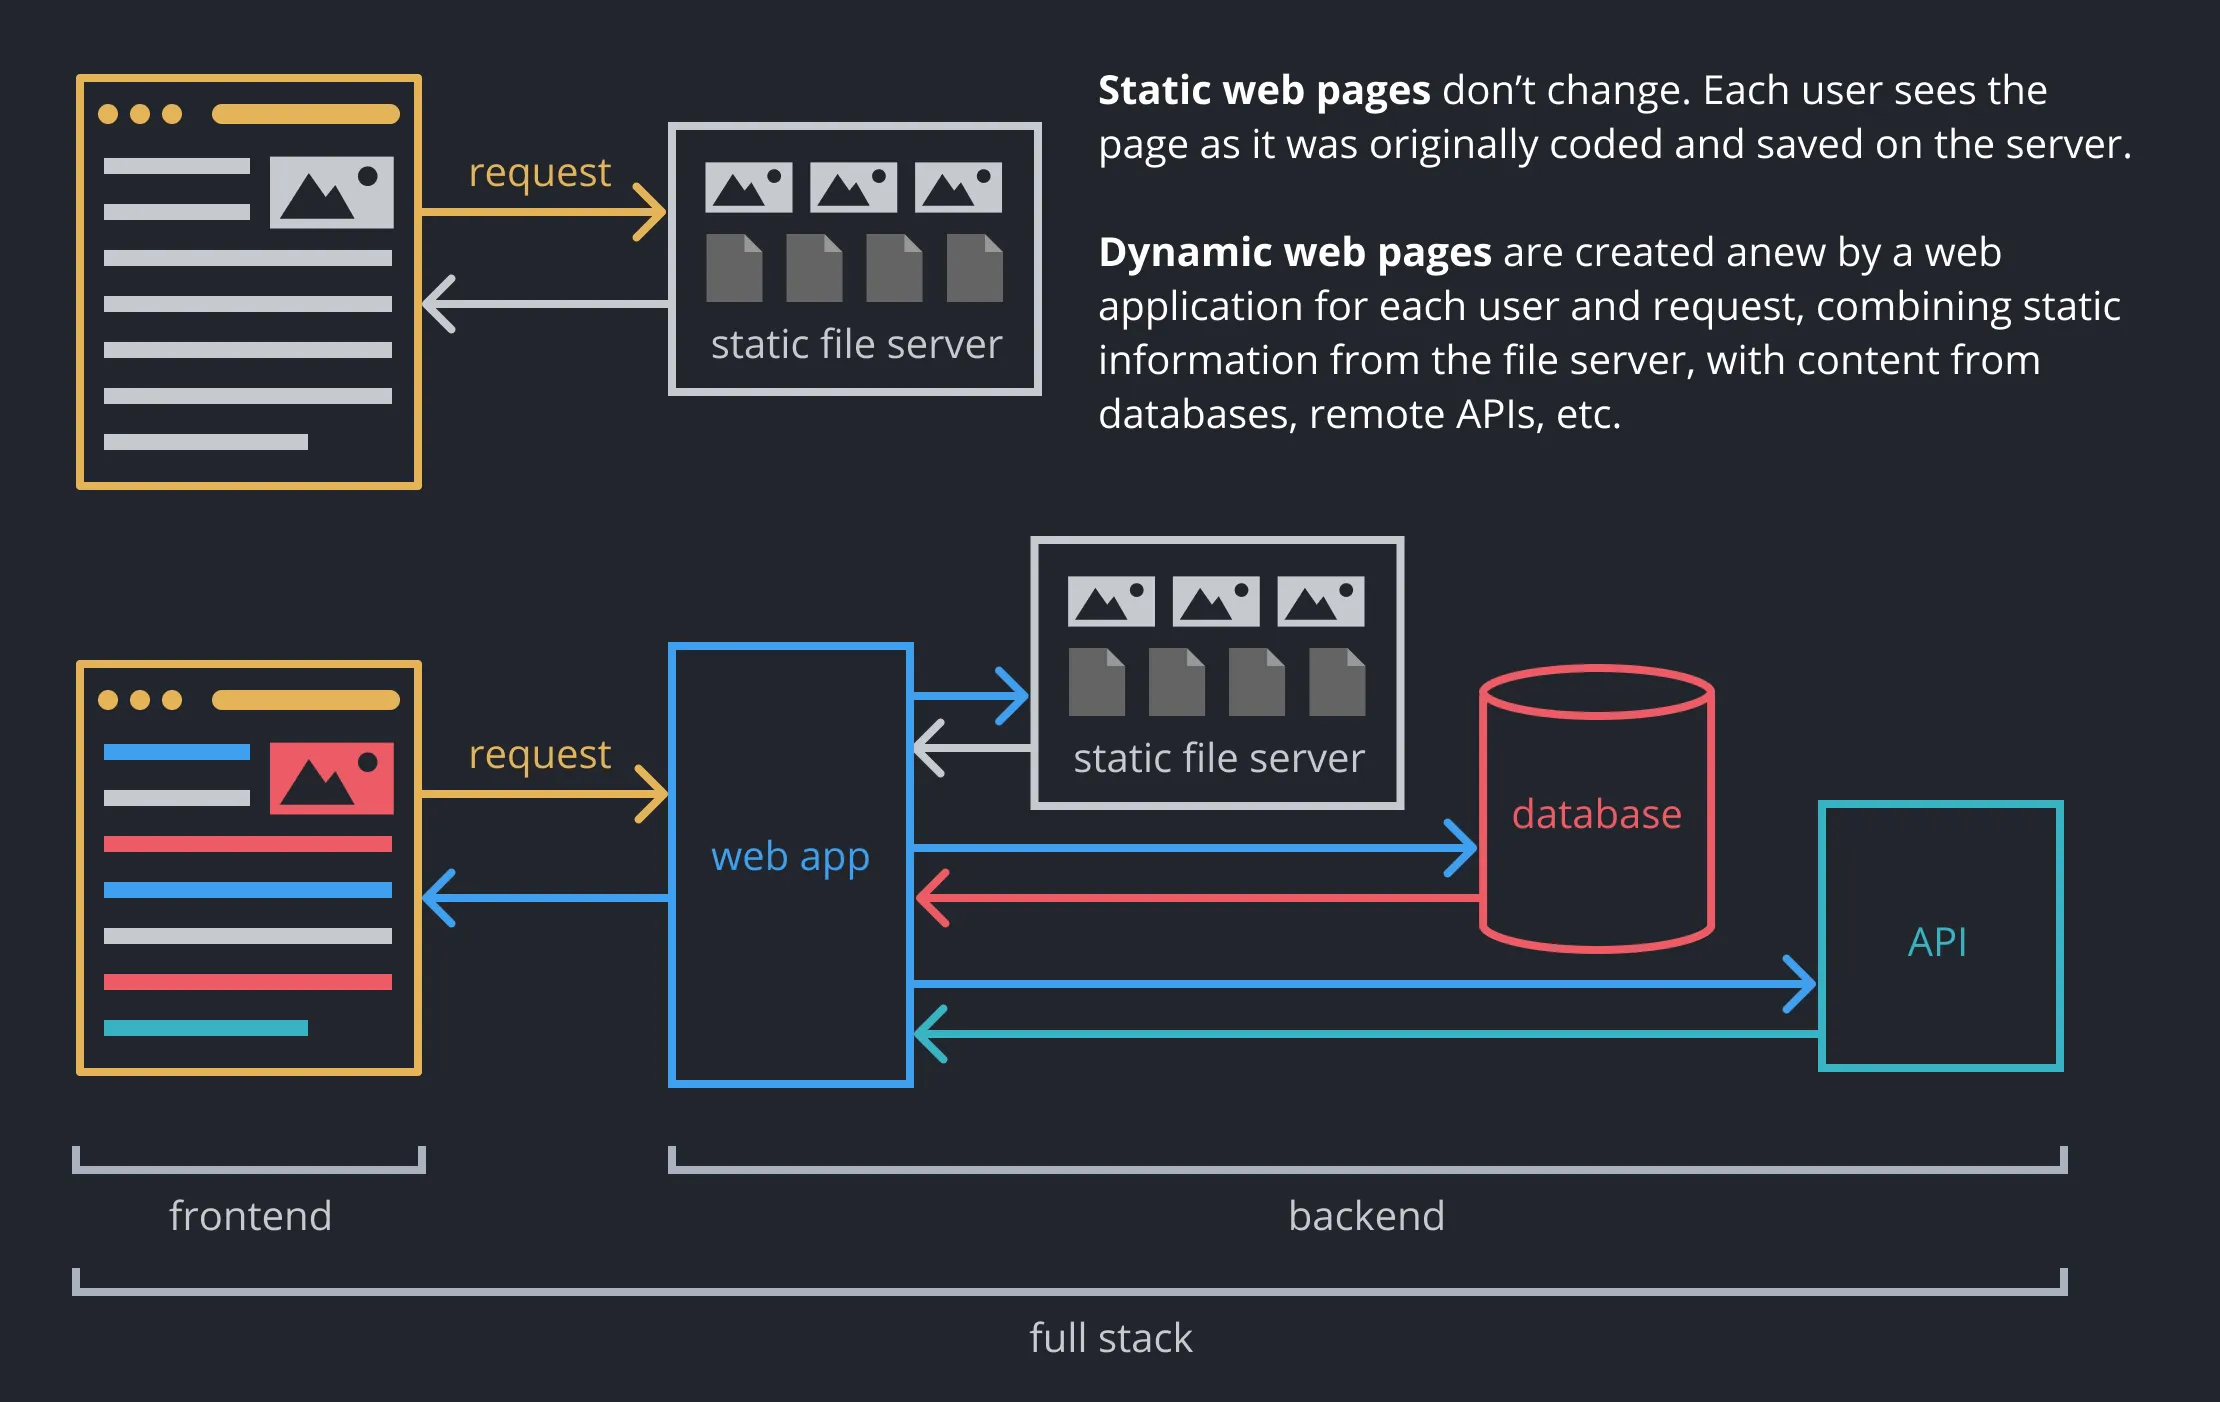2220x1402 pixels.
Task: Click the API box label
Action: coord(1937,940)
